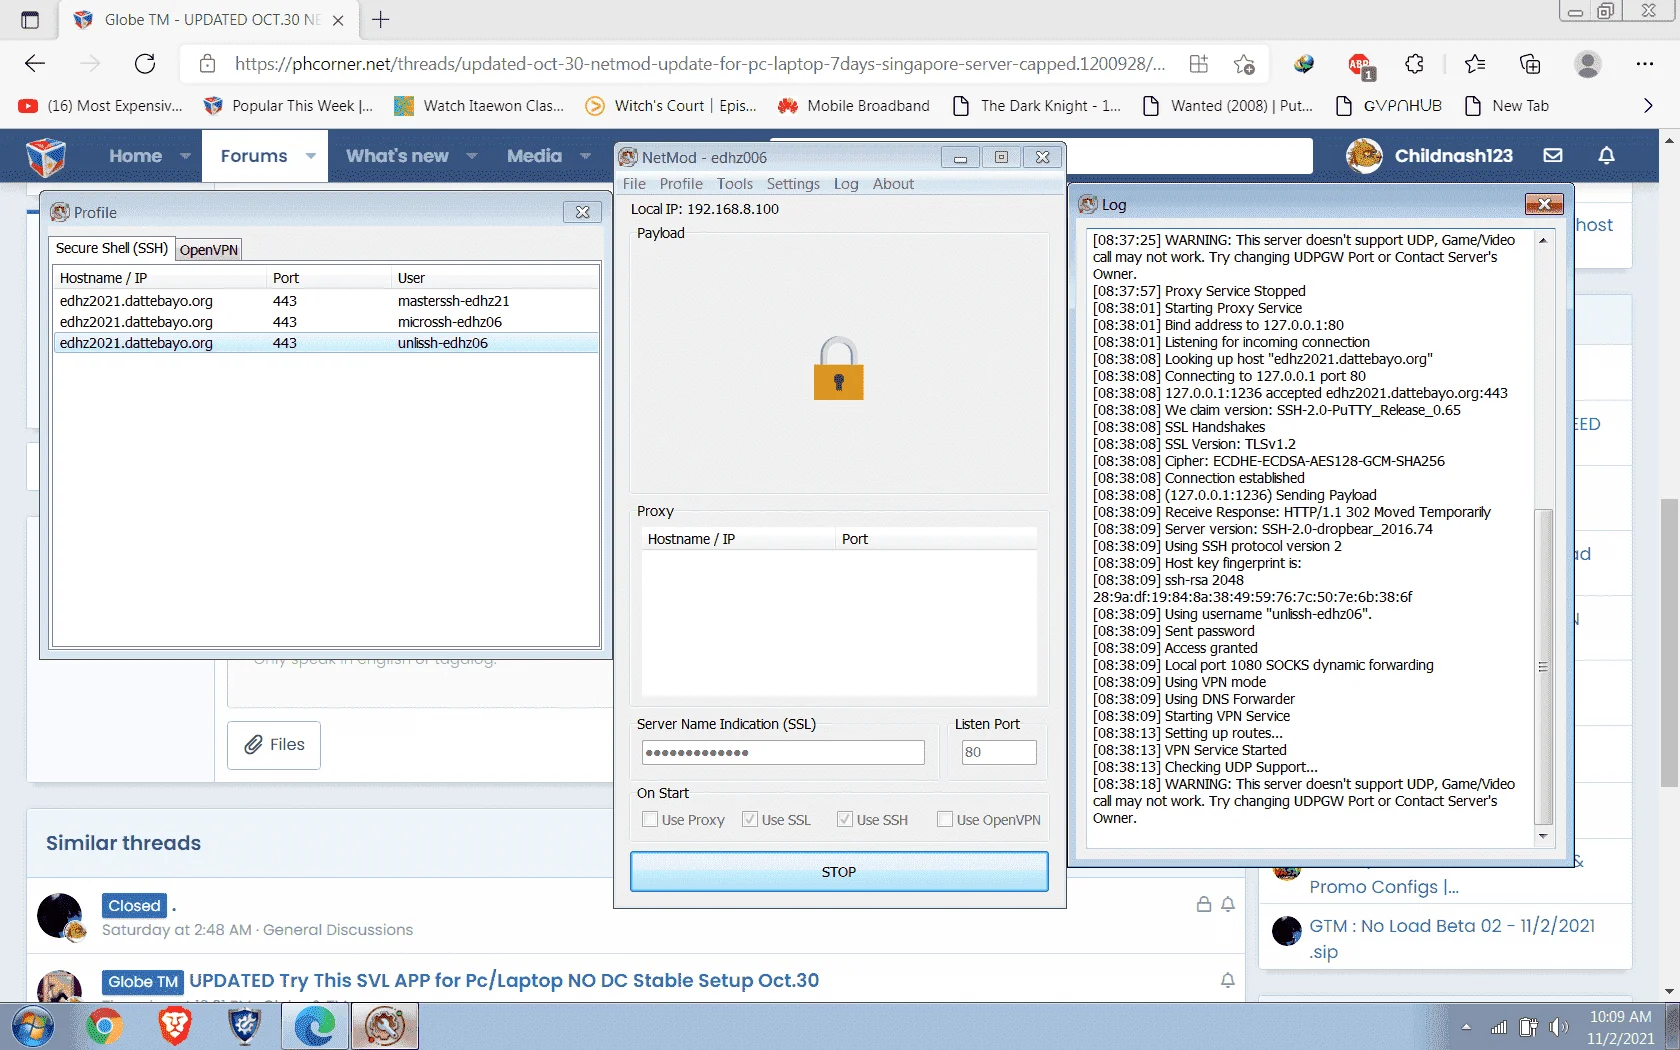
Task: Click the Files attach button
Action: [274, 745]
